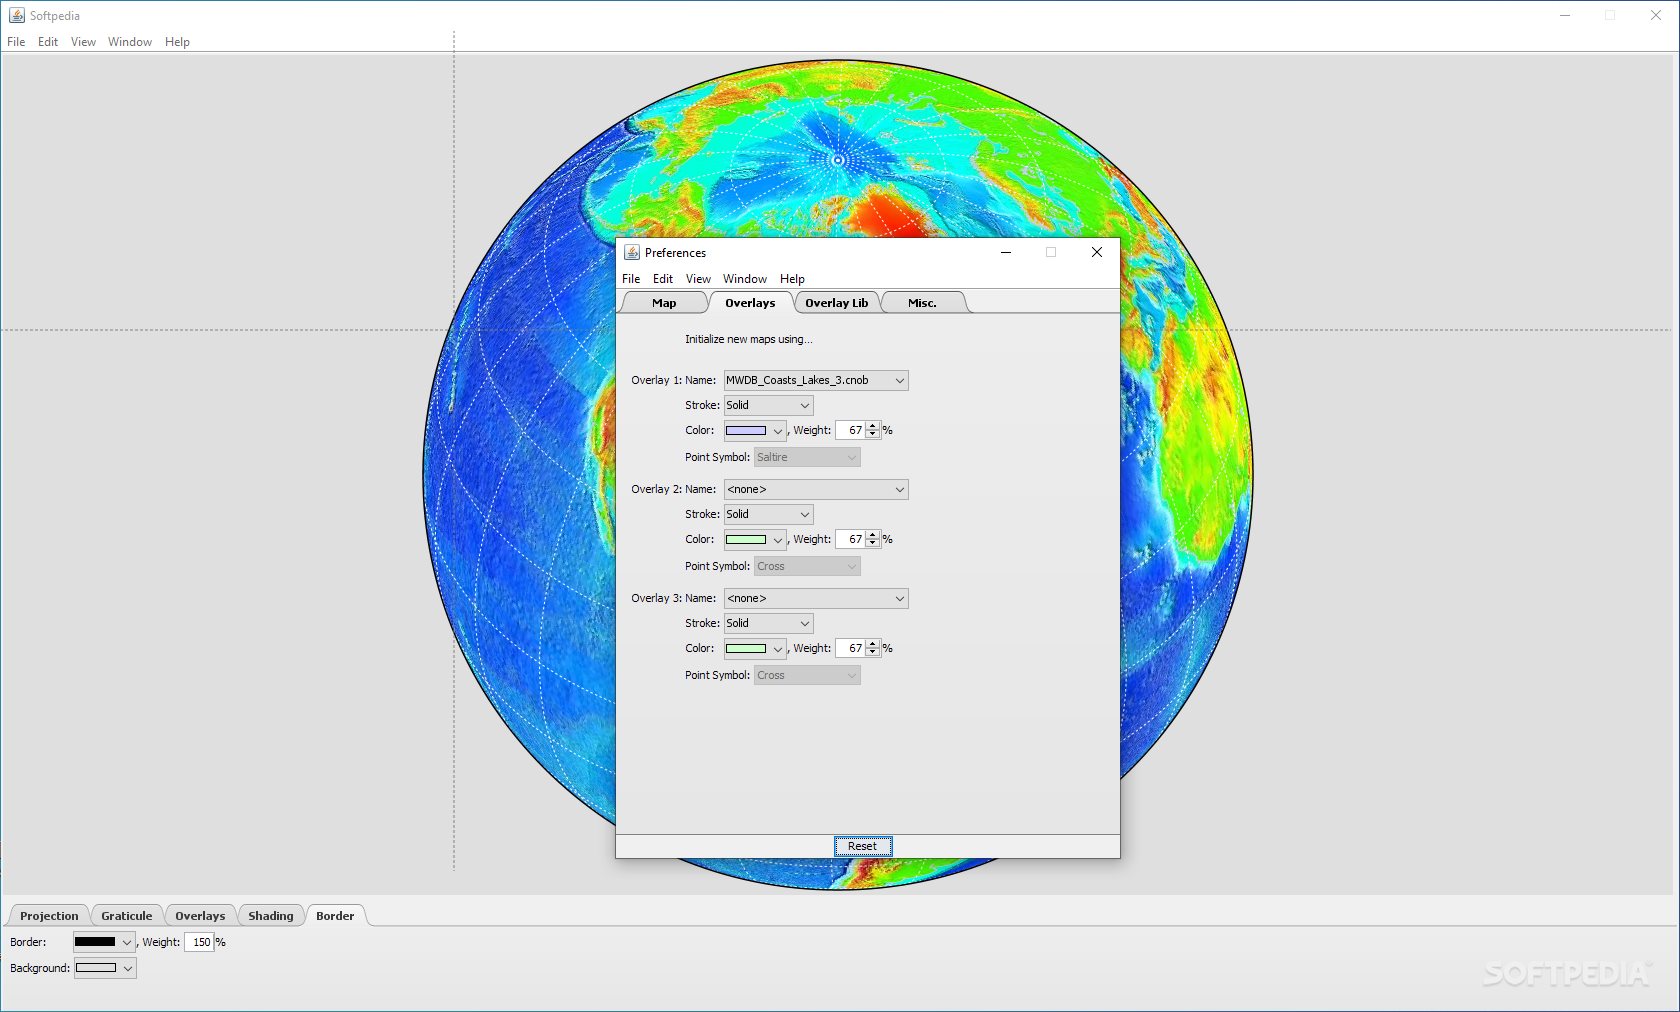Open Help menu in main window
Screen dimensions: 1680x1012
click(177, 42)
